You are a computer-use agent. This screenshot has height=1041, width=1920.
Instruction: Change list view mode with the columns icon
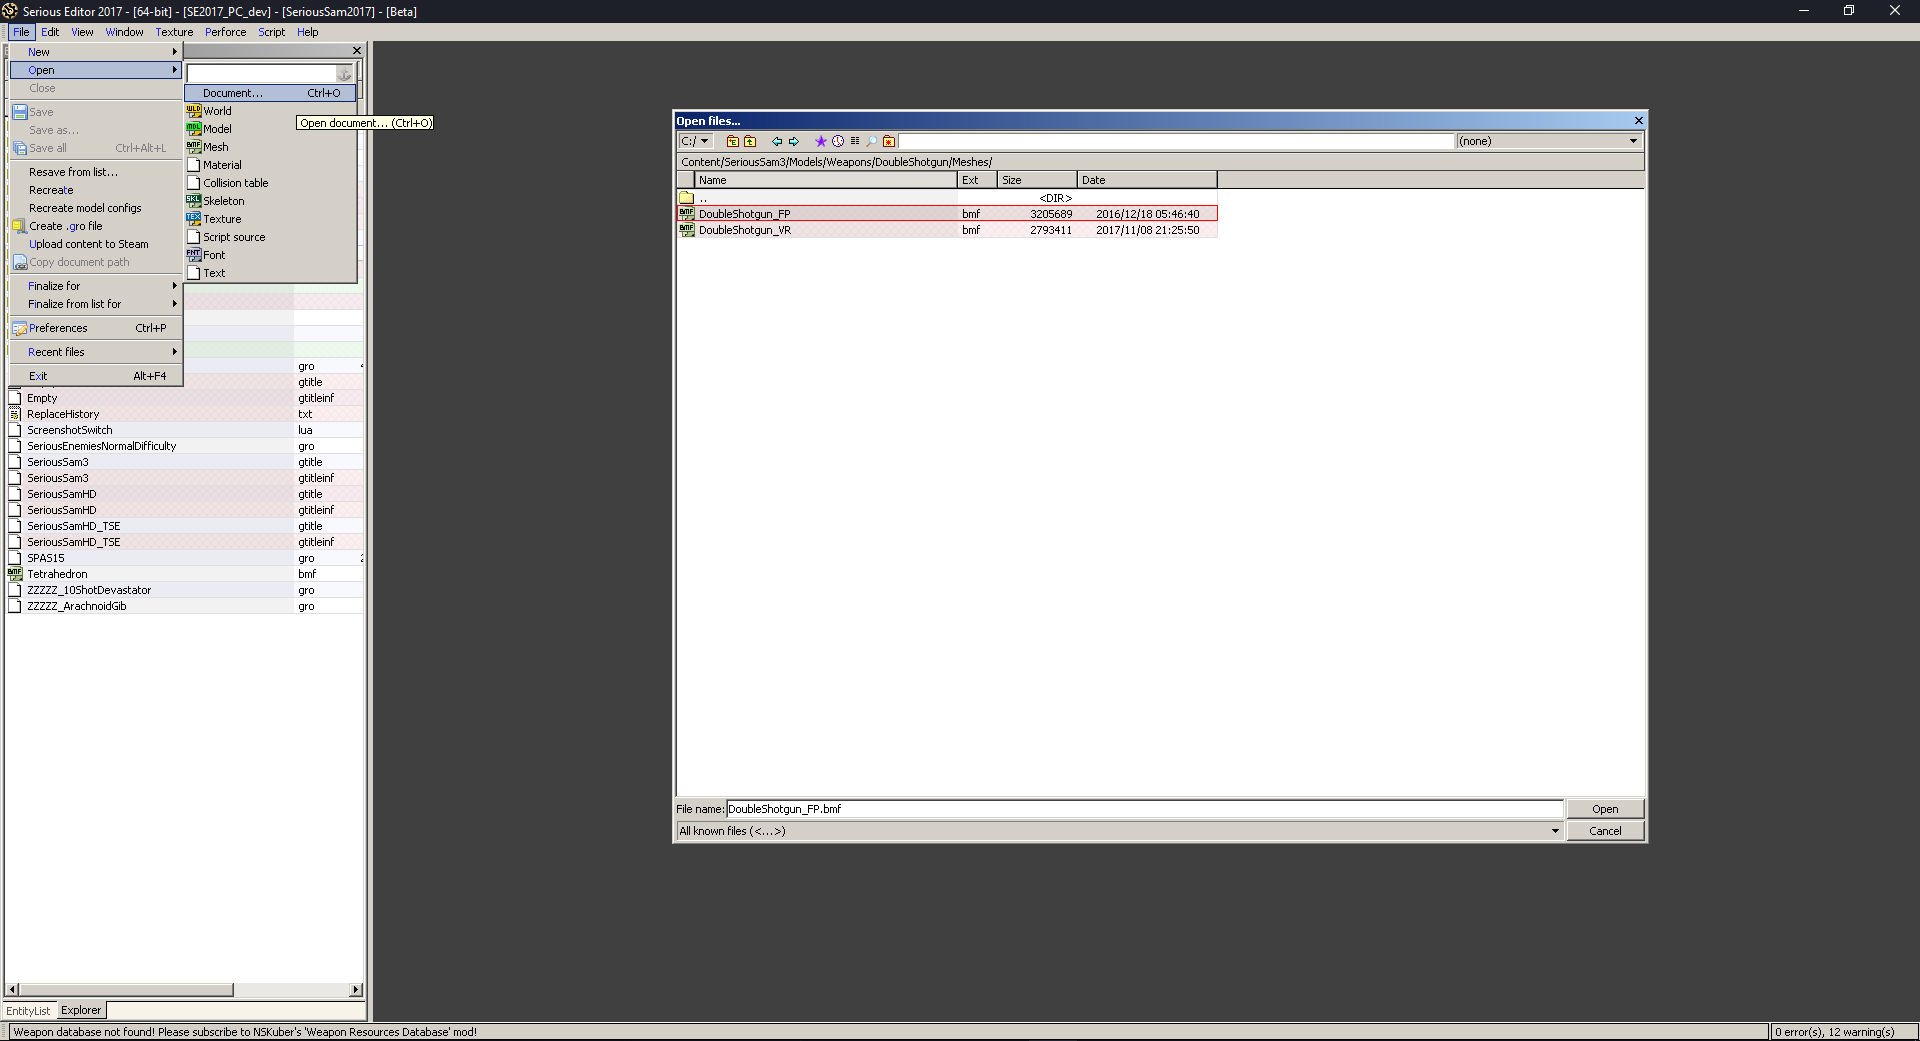pyautogui.click(x=855, y=141)
